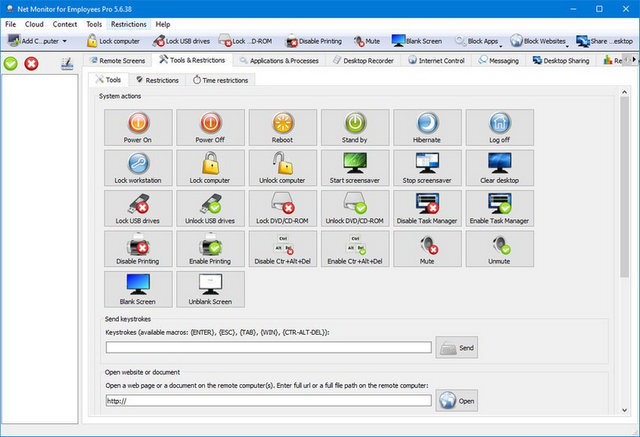
Task: Click Unlock DVD/CD-ROM action
Action: [x=355, y=208]
